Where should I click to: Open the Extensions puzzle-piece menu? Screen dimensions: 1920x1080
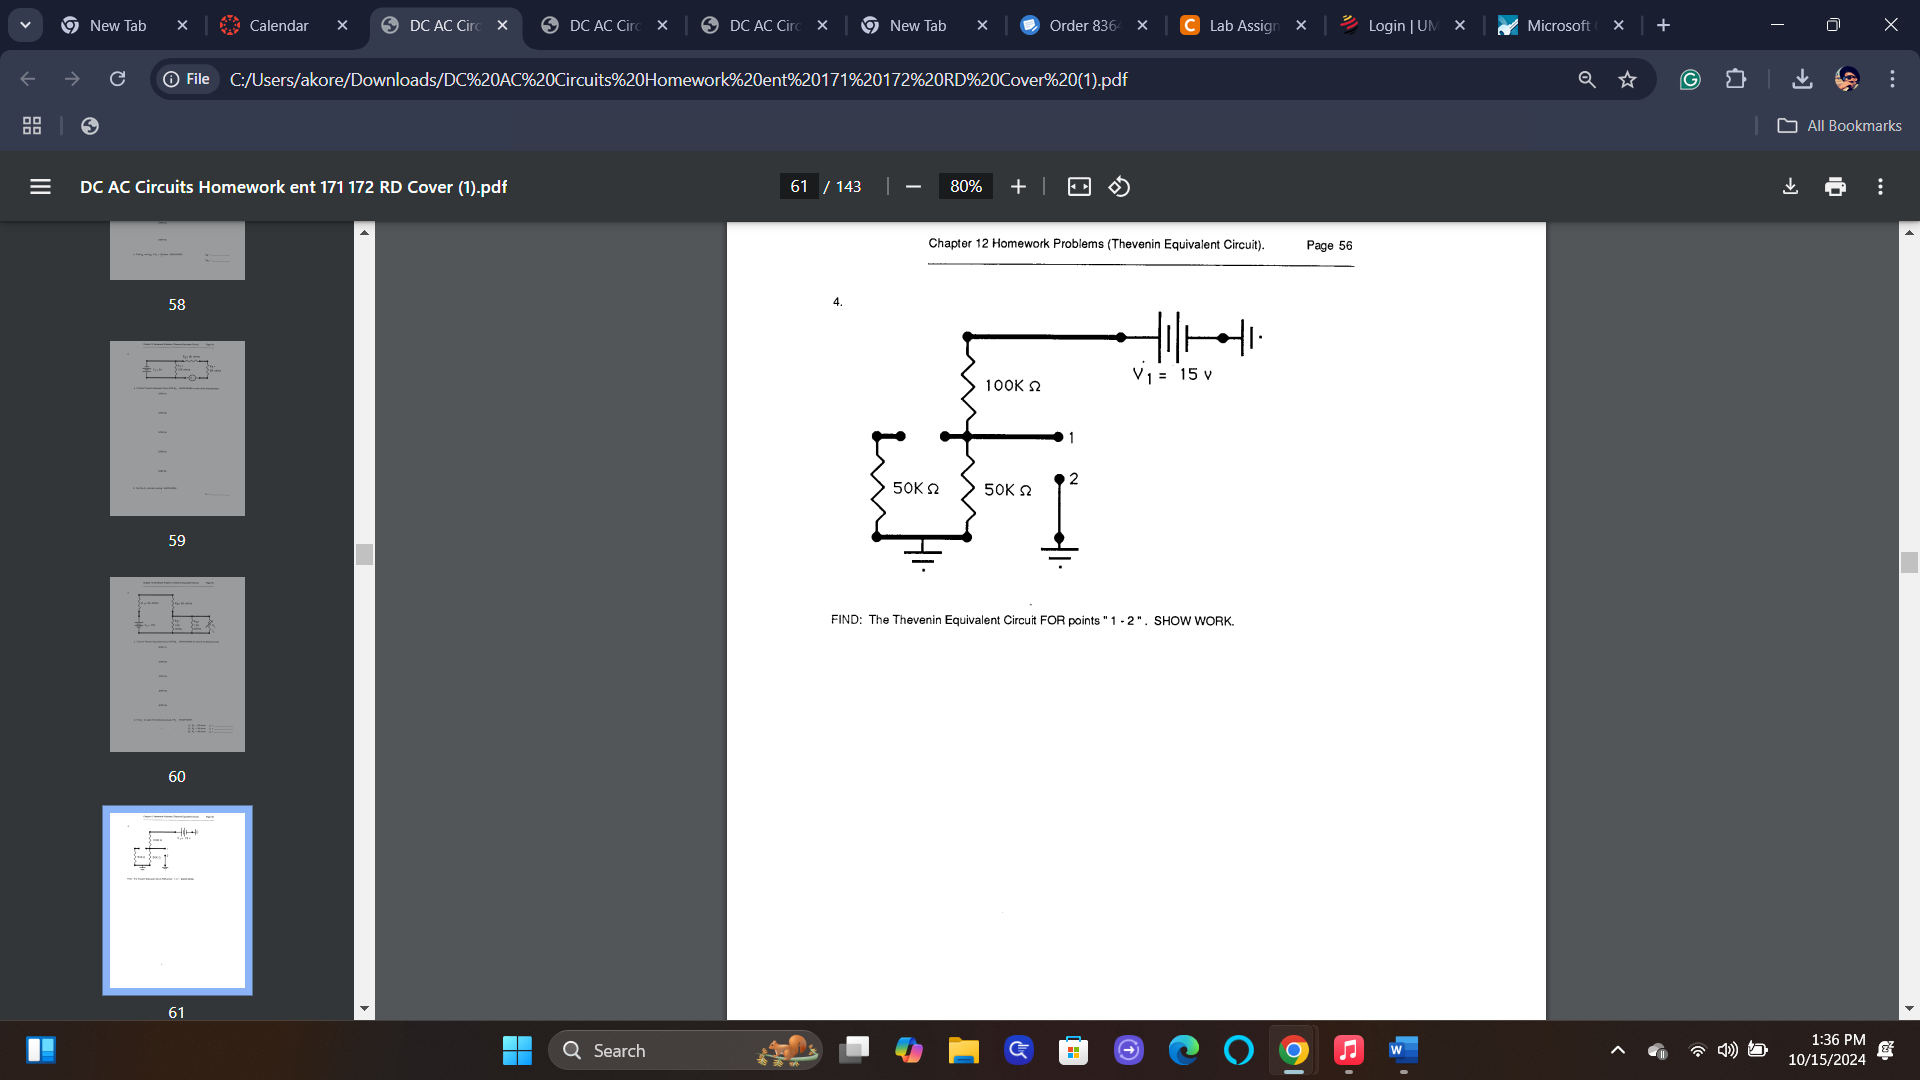(x=1737, y=79)
